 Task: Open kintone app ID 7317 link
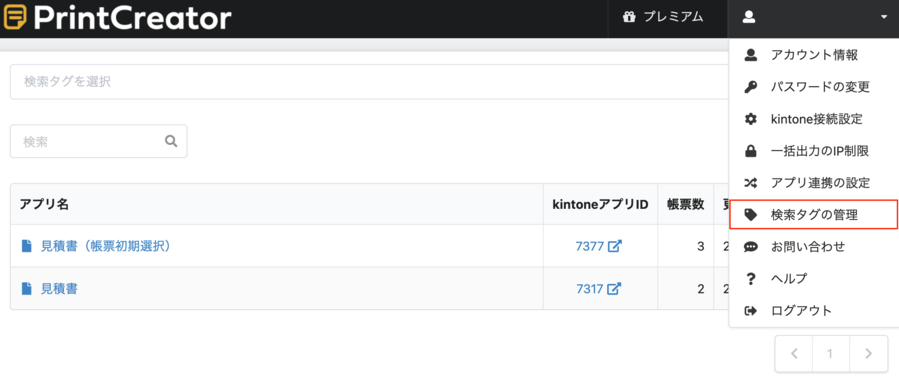(x=590, y=289)
